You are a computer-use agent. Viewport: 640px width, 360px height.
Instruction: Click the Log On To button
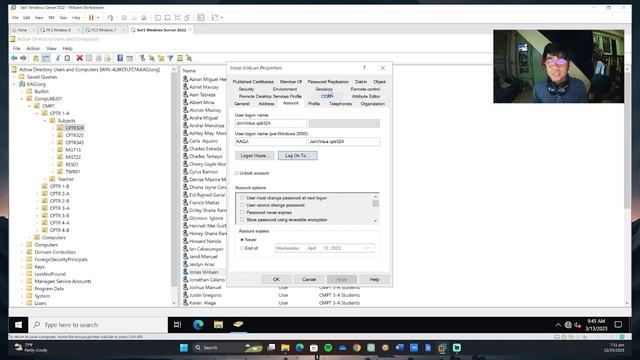[x=298, y=156]
